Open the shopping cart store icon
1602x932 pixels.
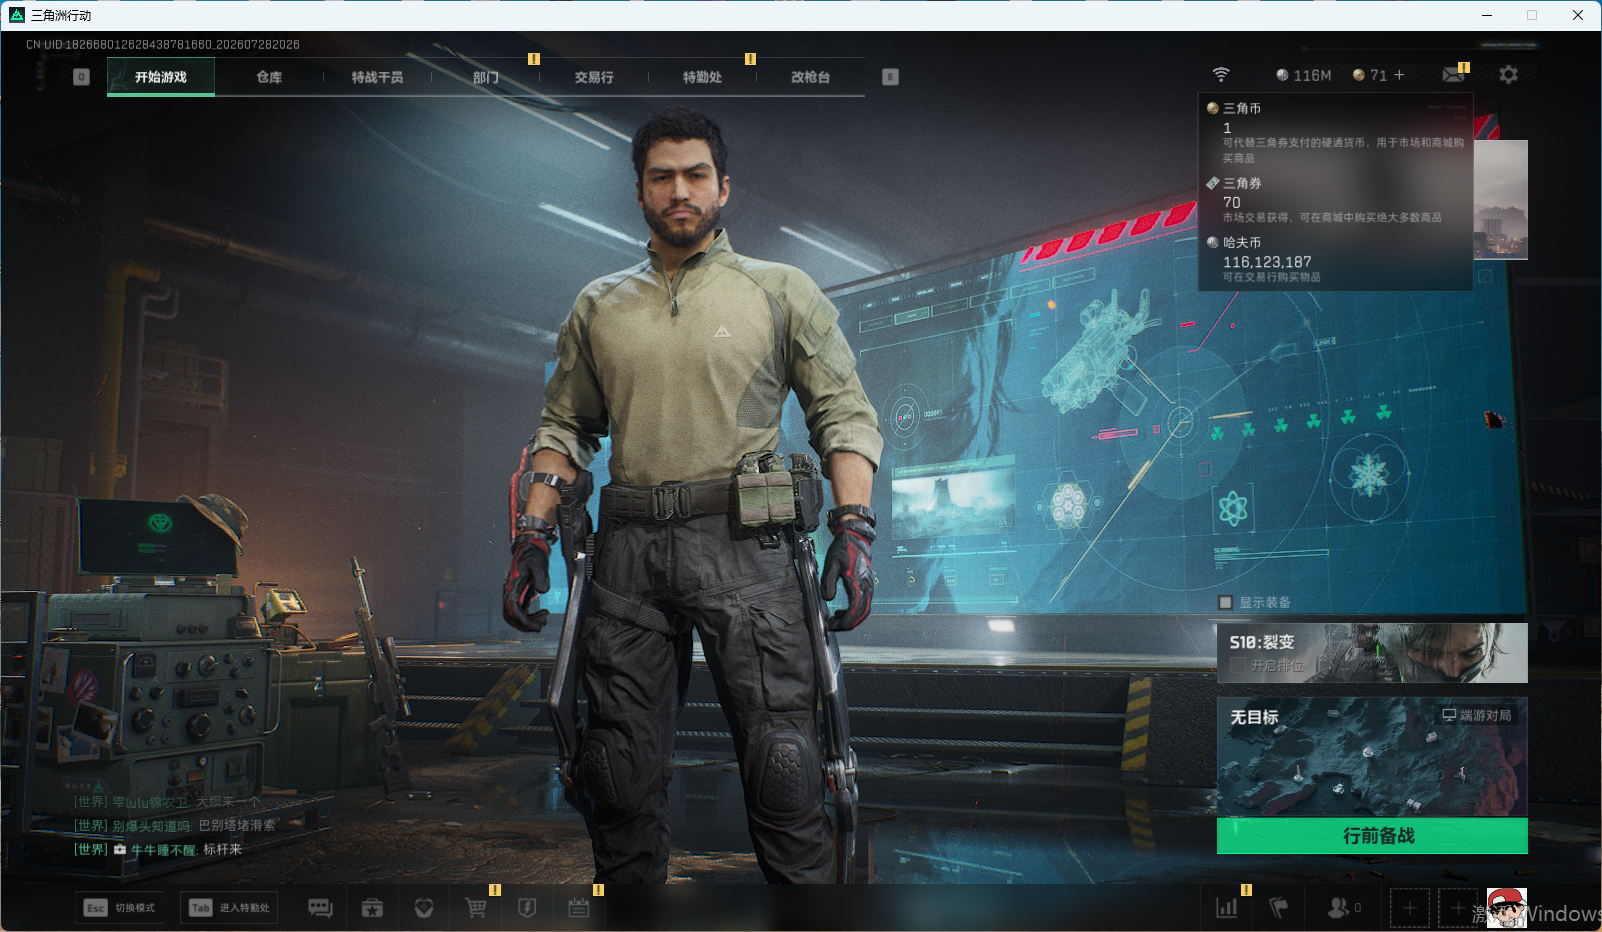(x=476, y=908)
